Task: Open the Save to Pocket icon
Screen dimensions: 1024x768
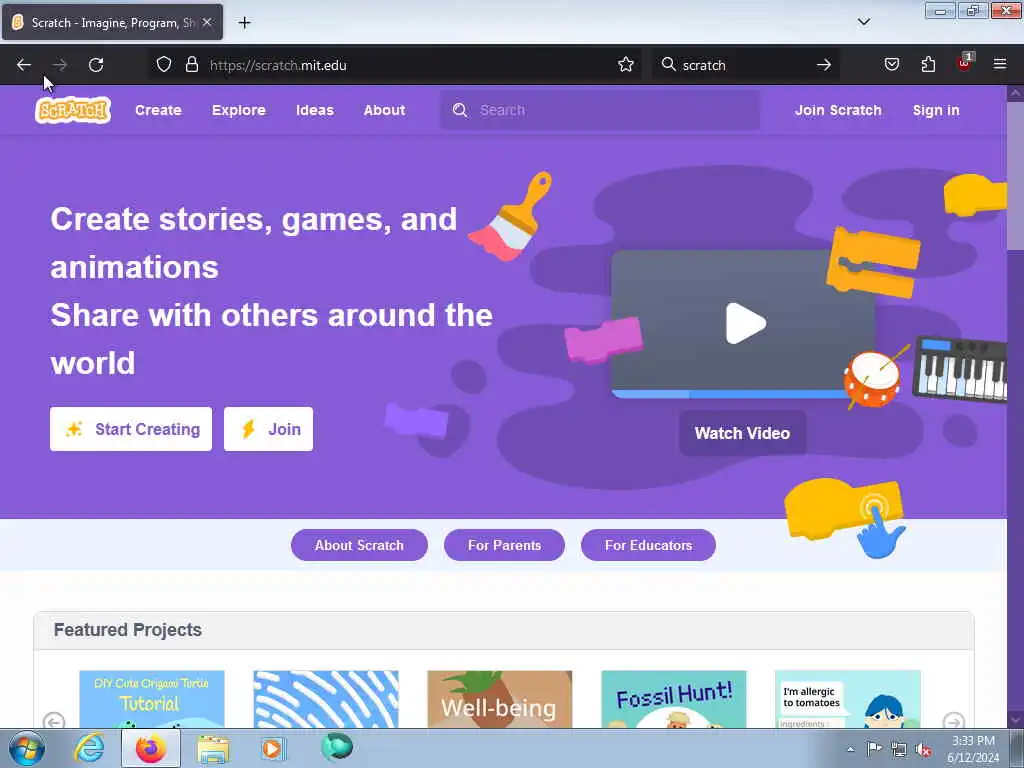Action: coord(891,64)
